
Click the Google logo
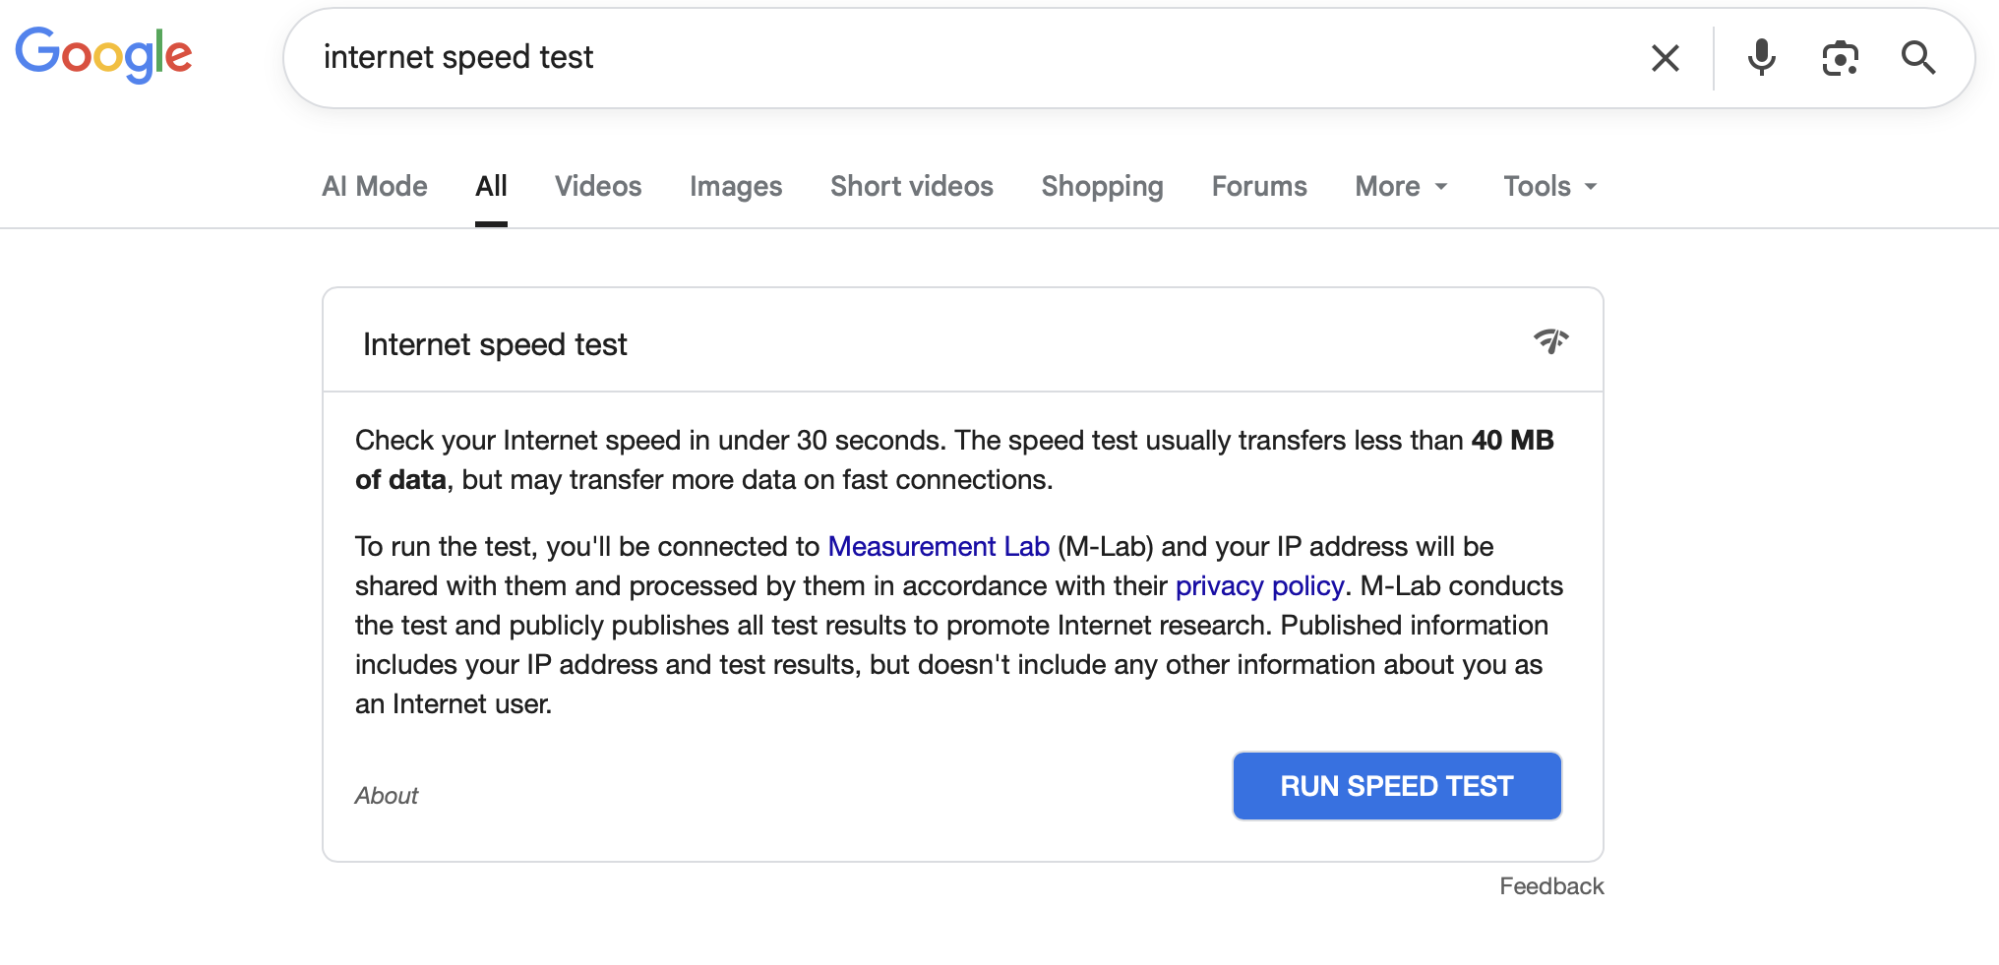click(x=103, y=55)
